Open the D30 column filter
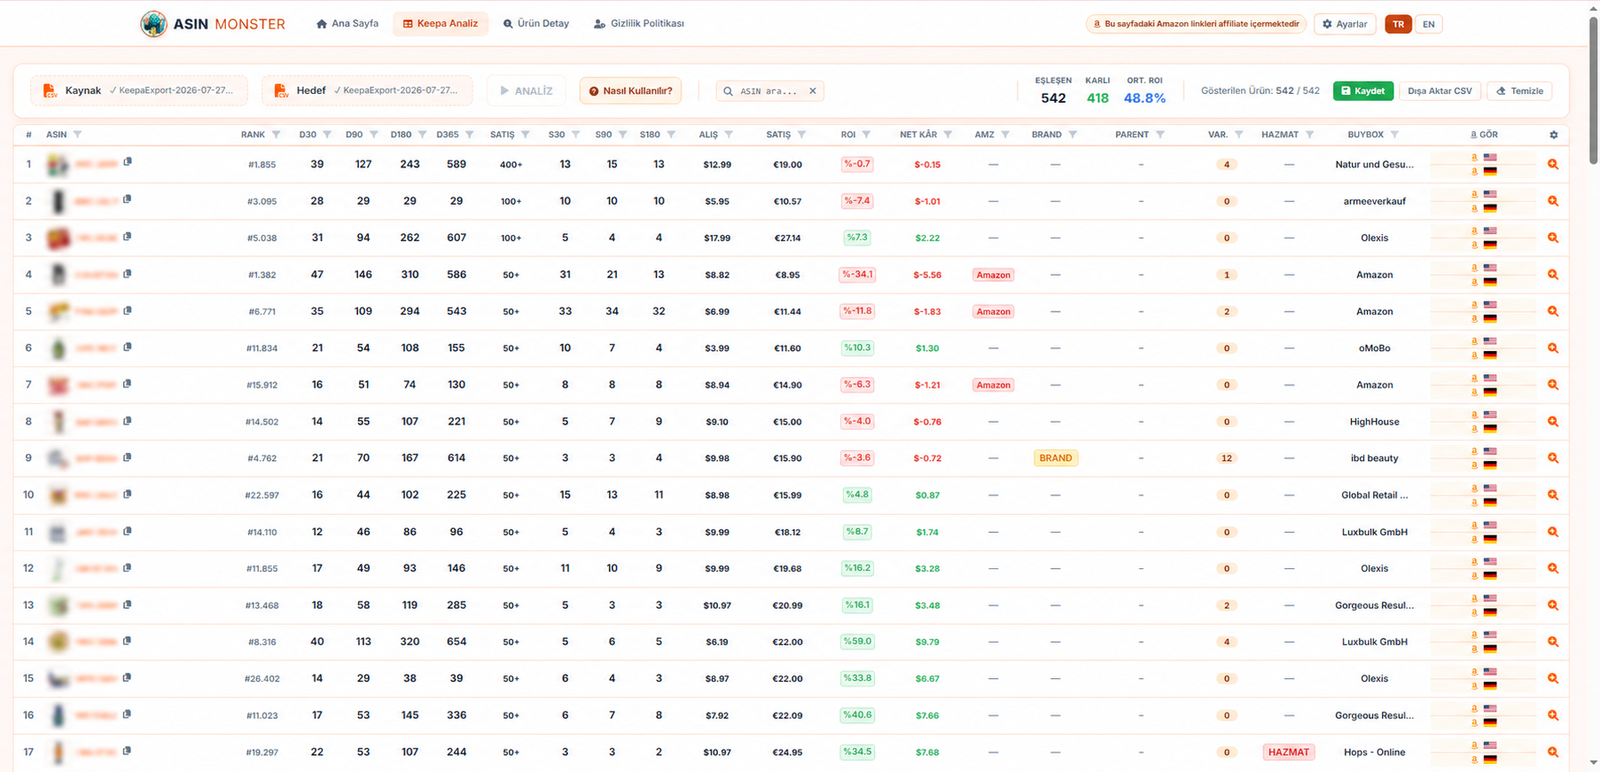The image size is (1600, 772). [x=327, y=134]
